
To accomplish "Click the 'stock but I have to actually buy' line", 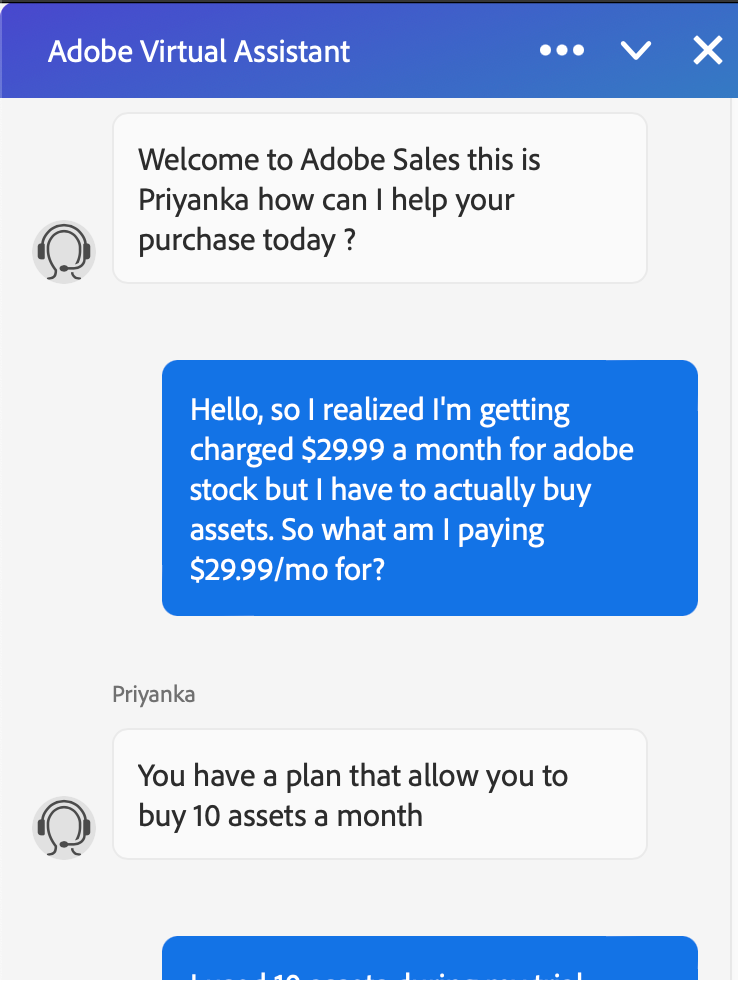I will pos(391,490).
